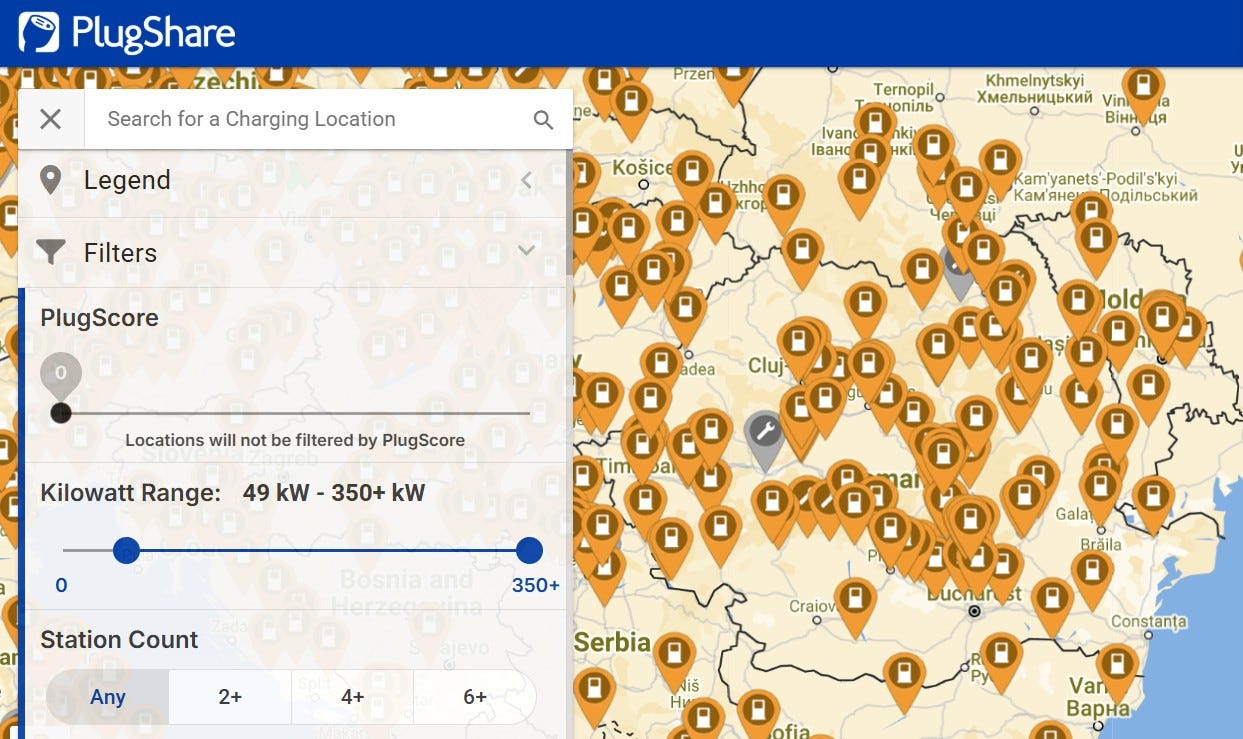Click the Bucharest city label on map
The height and width of the screenshot is (739, 1243).
click(974, 593)
